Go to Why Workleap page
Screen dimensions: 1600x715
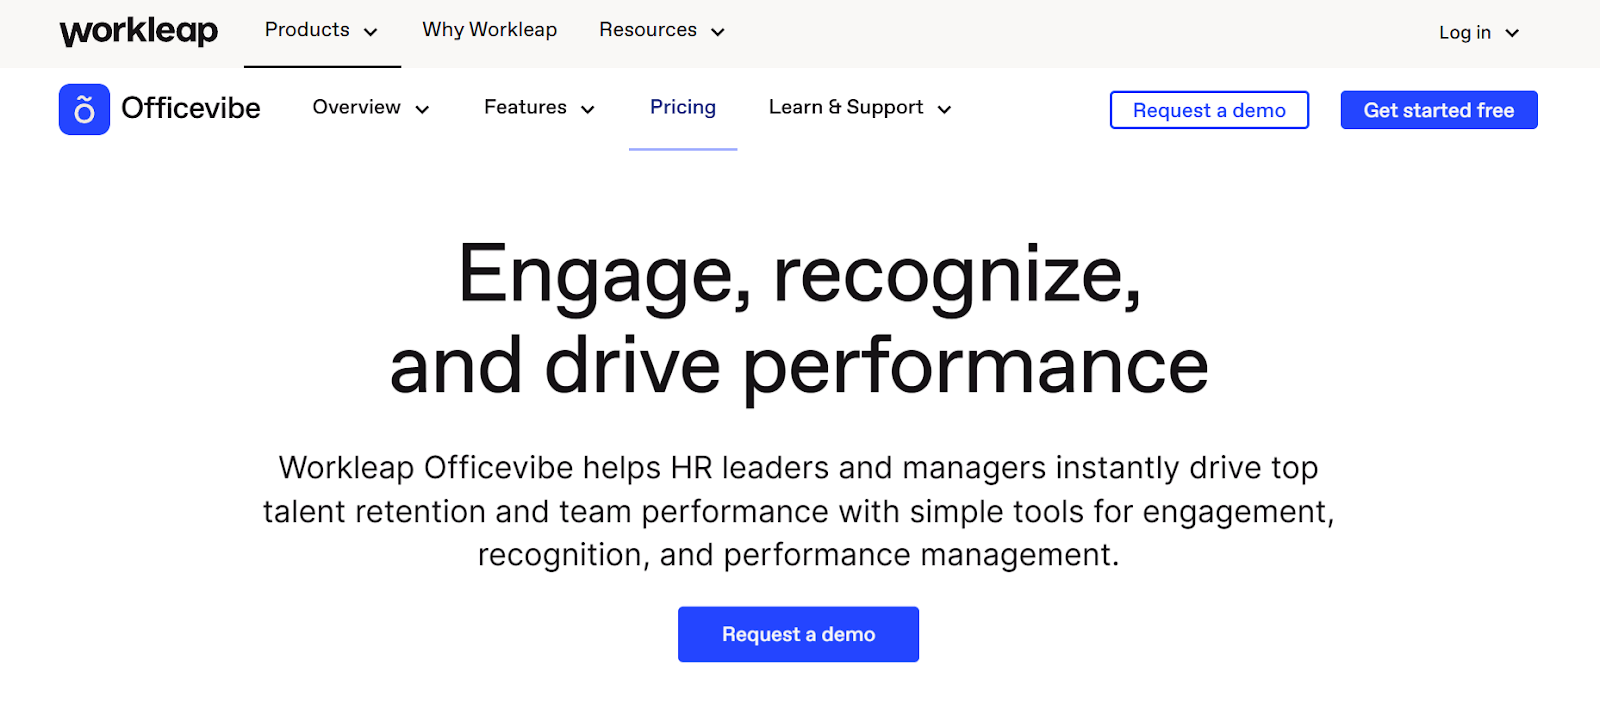tap(489, 30)
